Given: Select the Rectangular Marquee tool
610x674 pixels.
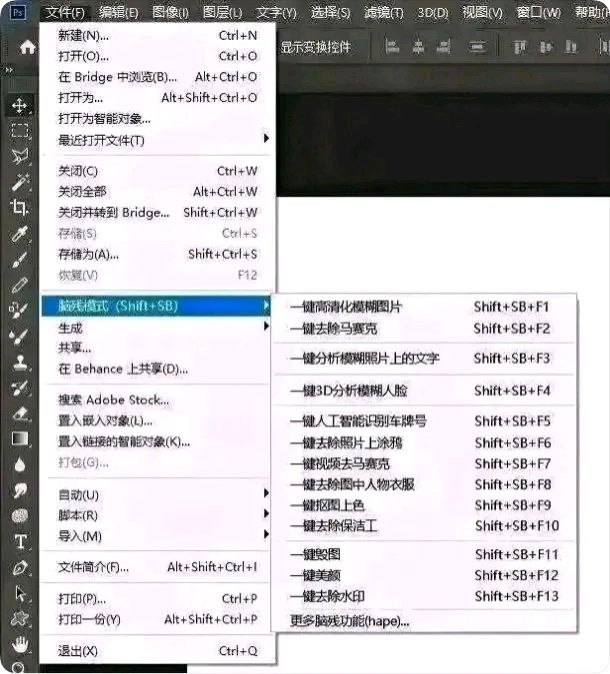Looking at the screenshot, I should pyautogui.click(x=20, y=130).
